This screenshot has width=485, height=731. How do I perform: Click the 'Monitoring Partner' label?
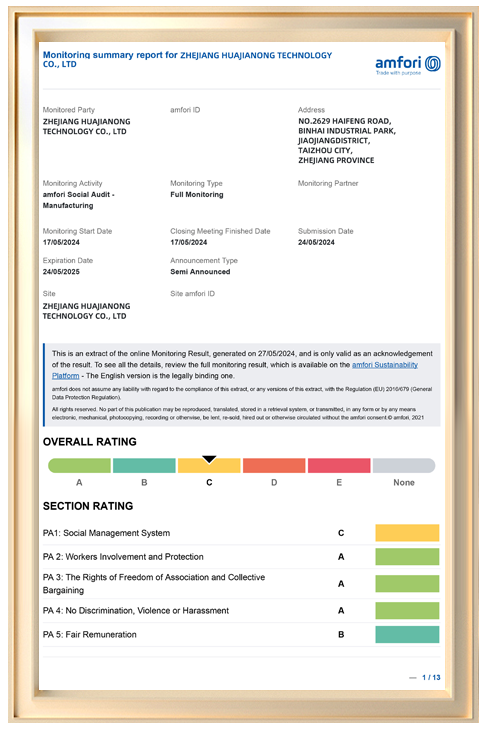328,184
